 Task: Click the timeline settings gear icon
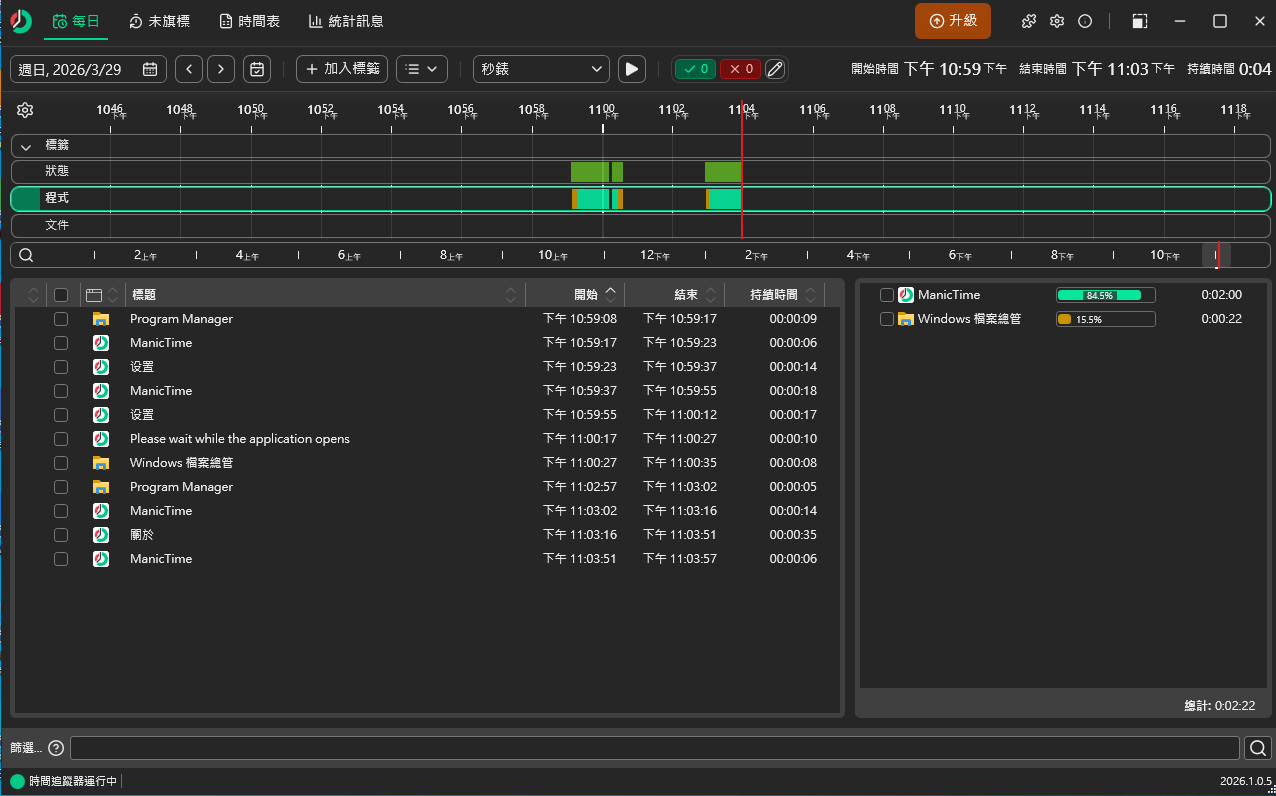coord(26,110)
